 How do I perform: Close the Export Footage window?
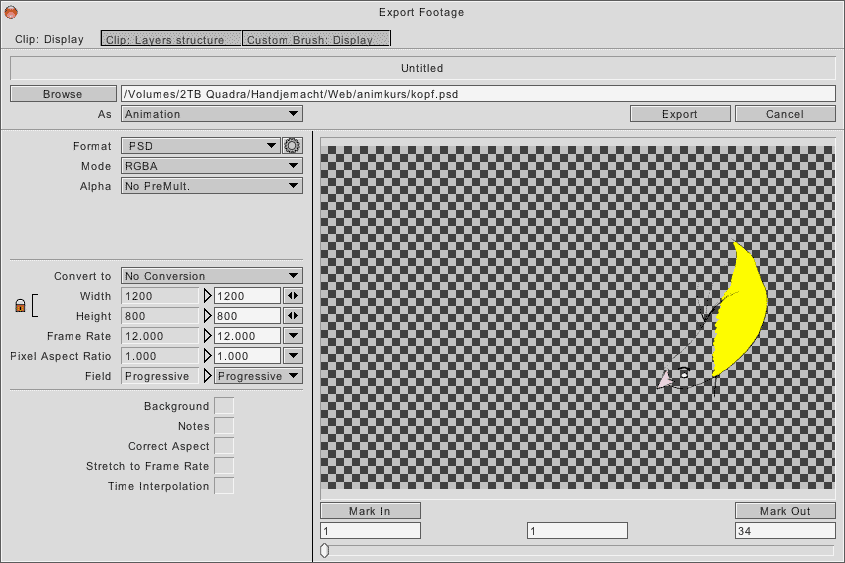tap(11, 12)
